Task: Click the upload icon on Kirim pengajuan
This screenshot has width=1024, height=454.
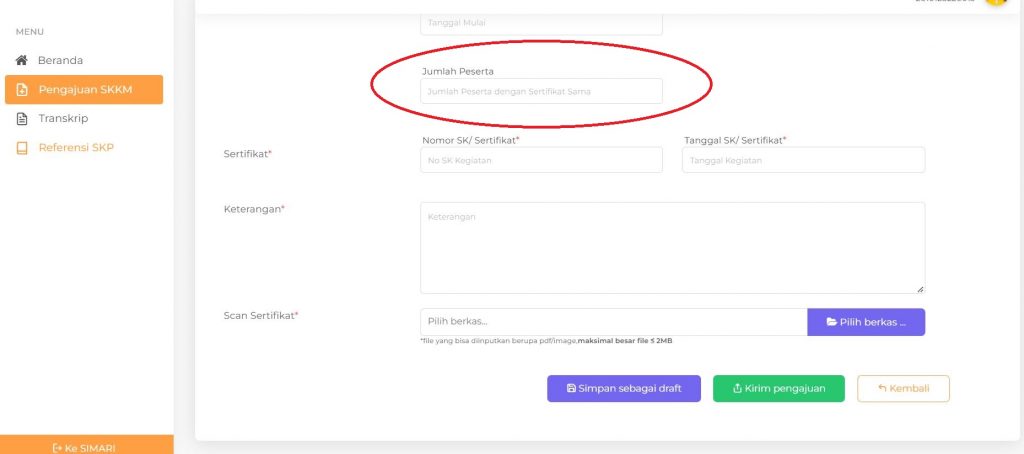Action: tap(737, 388)
